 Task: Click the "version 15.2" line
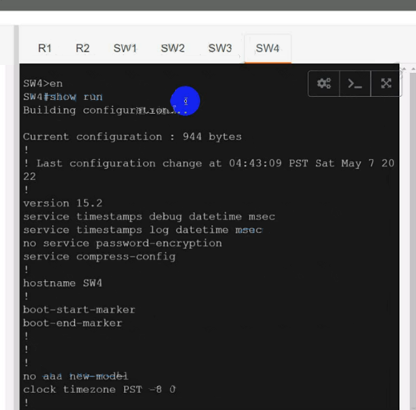click(63, 203)
